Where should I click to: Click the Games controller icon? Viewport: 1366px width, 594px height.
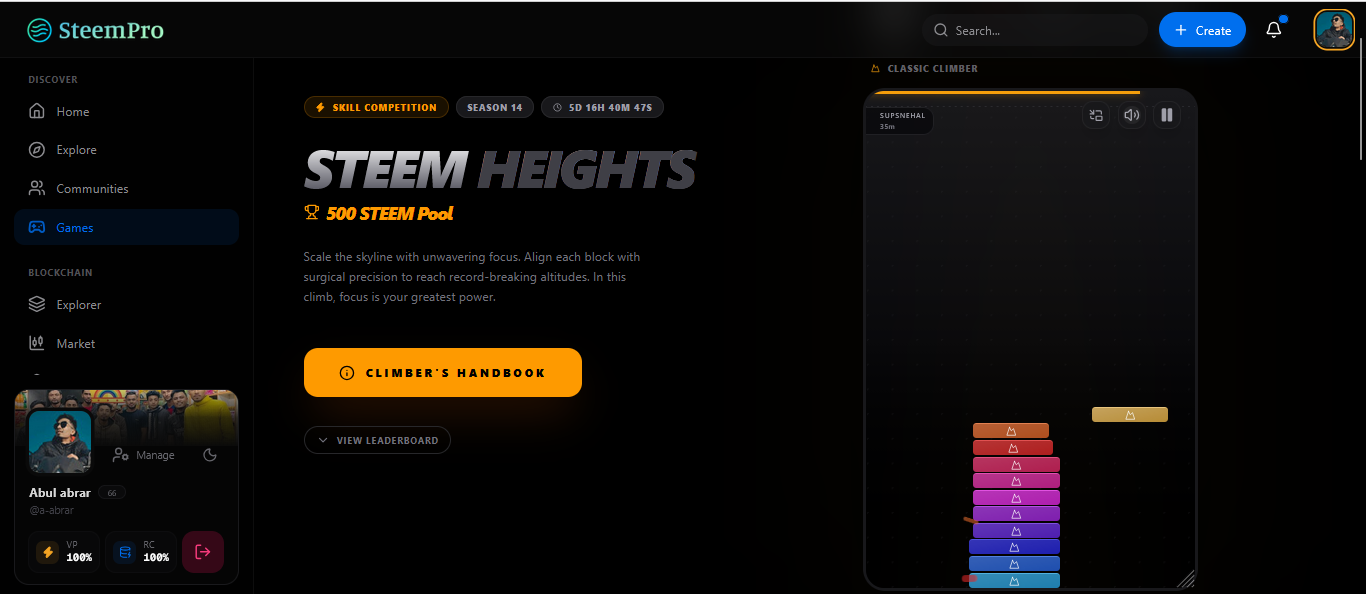[37, 227]
